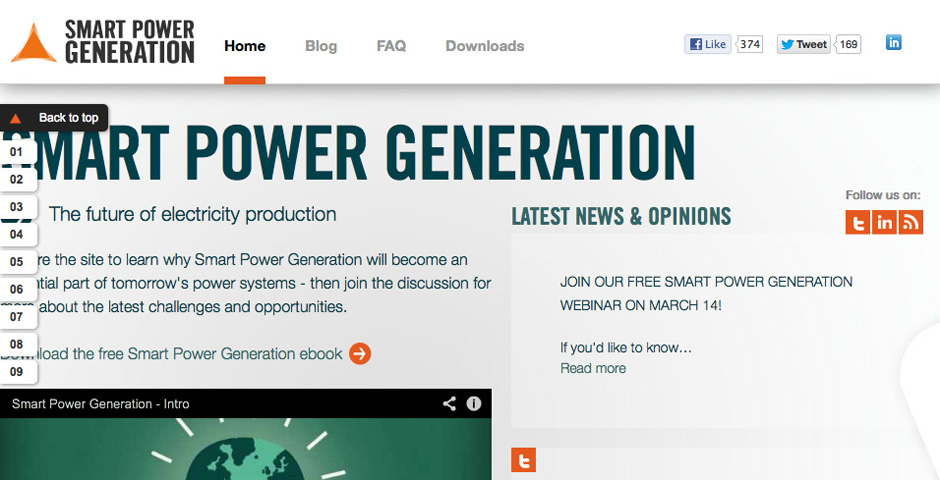Click the video share icon
The width and height of the screenshot is (940, 480).
(450, 403)
